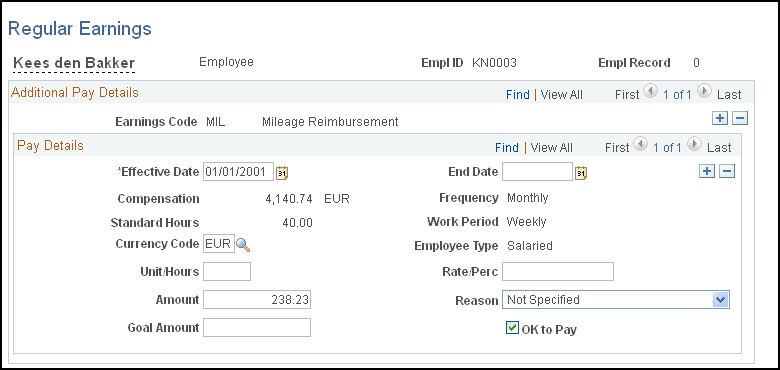Screen dimensions: 780x370
Task: Click the Goal Amount input field
Action: (x=257, y=327)
